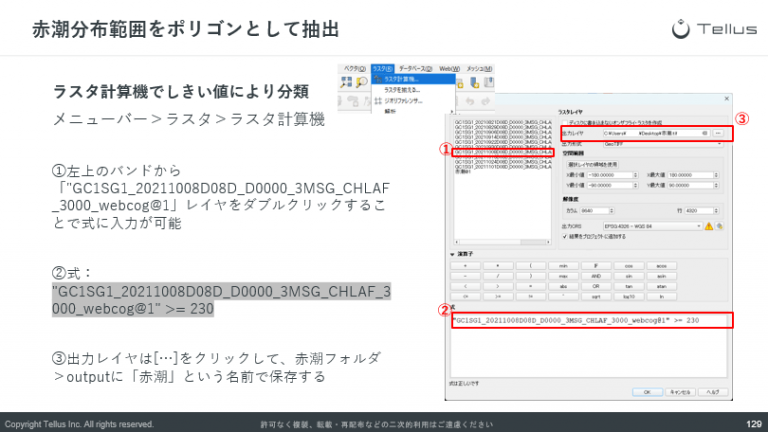Toggle create on-the-fly raster checkbox
768x432 pixels.
point(565,122)
